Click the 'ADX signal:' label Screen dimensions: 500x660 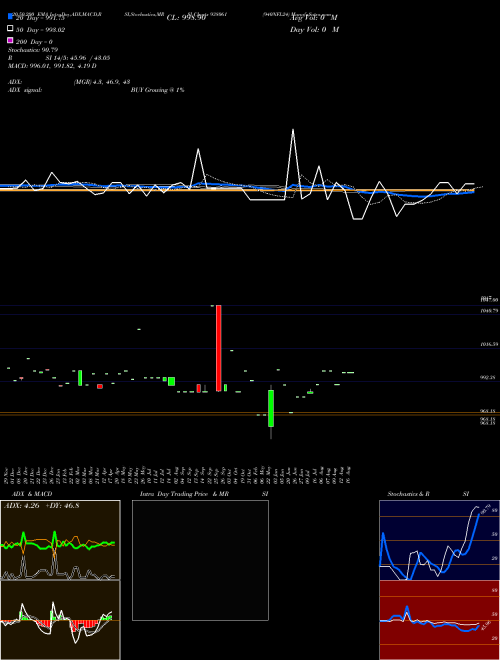[25, 90]
